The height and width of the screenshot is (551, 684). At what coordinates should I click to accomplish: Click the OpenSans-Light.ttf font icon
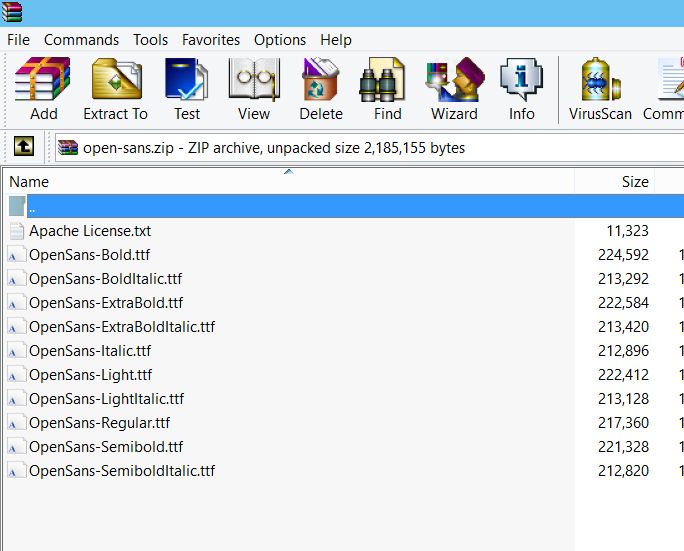[x=17, y=375]
